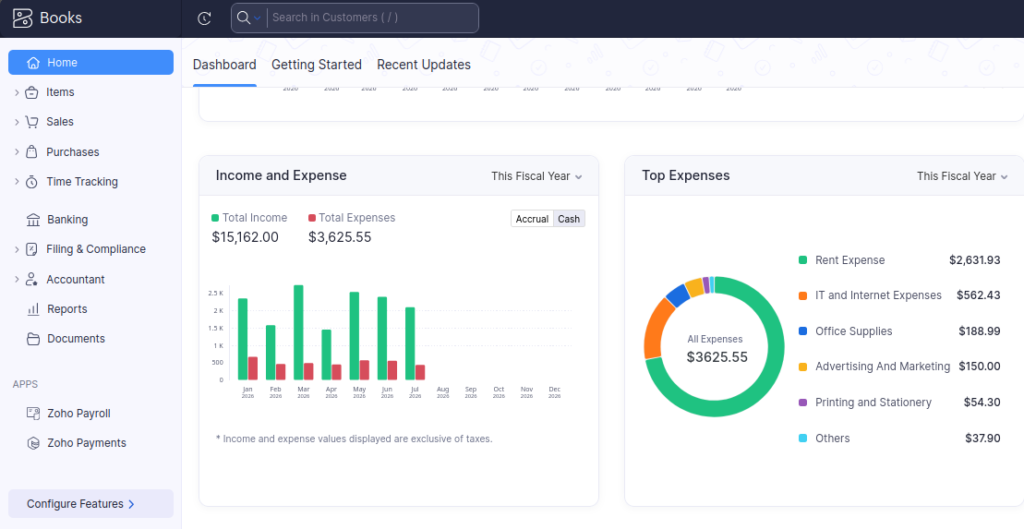1024x529 pixels.
Task: Click the Office Supplies legend entry
Action: 854,331
